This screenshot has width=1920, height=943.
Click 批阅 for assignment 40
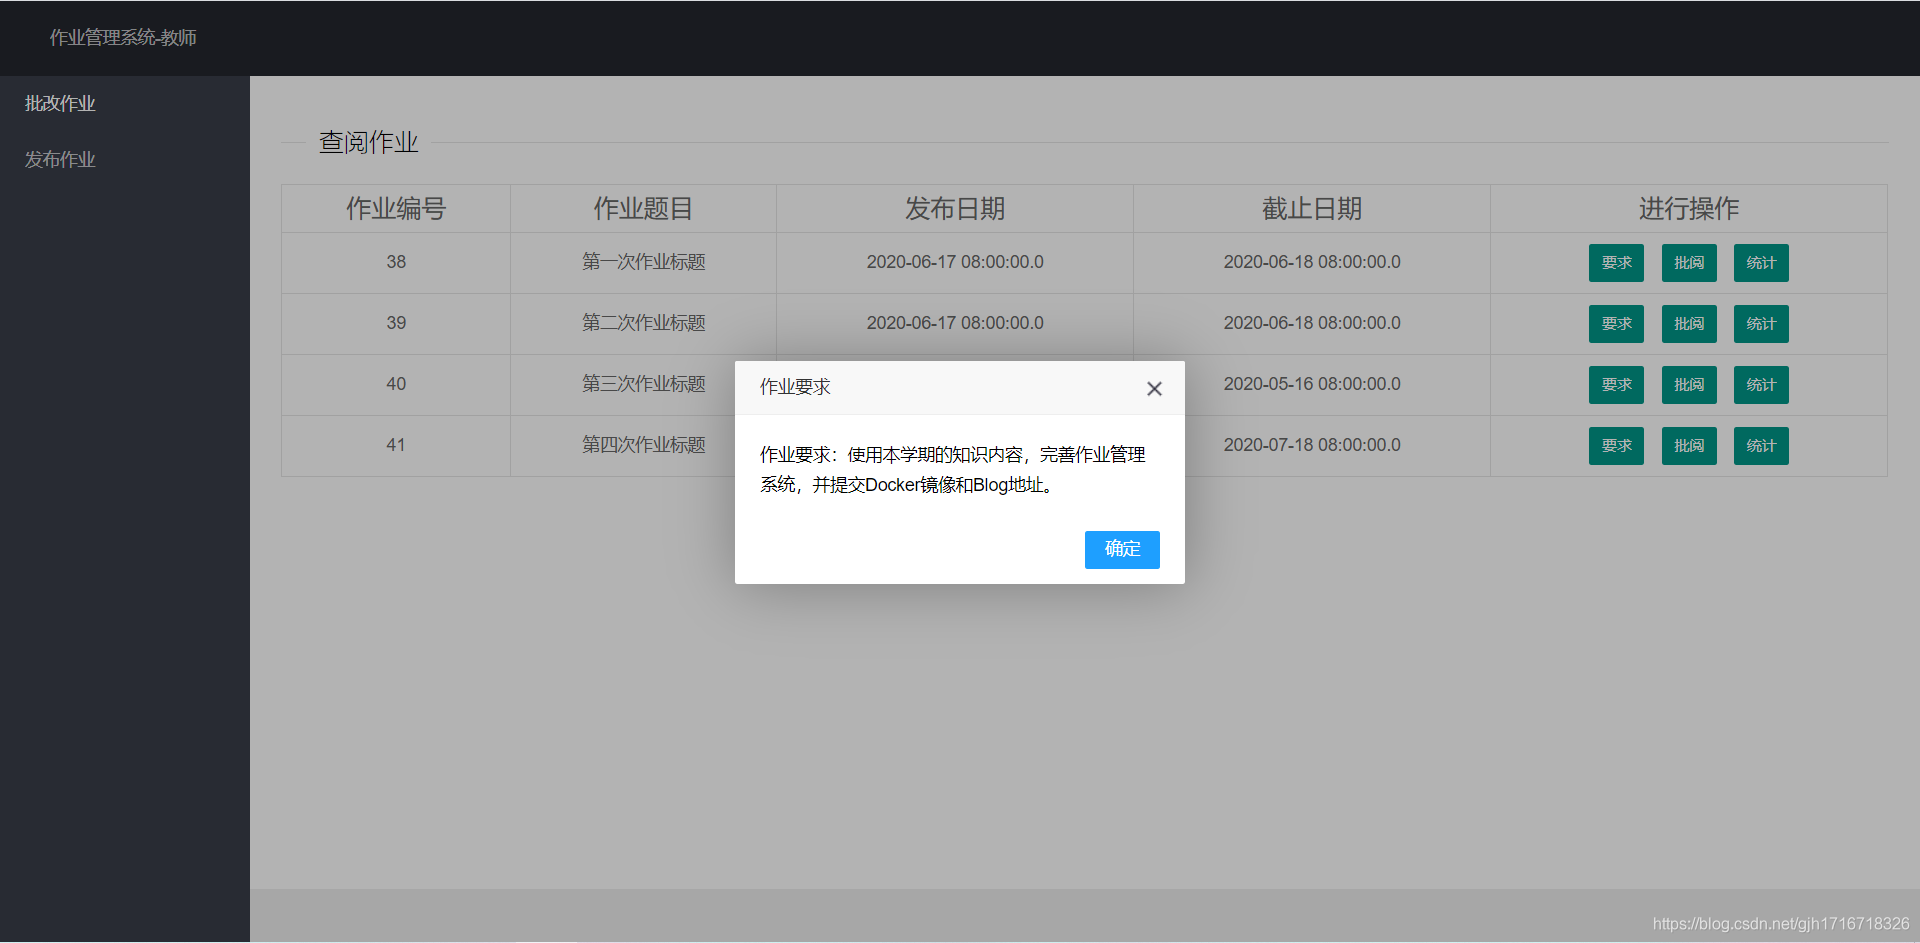(1688, 384)
